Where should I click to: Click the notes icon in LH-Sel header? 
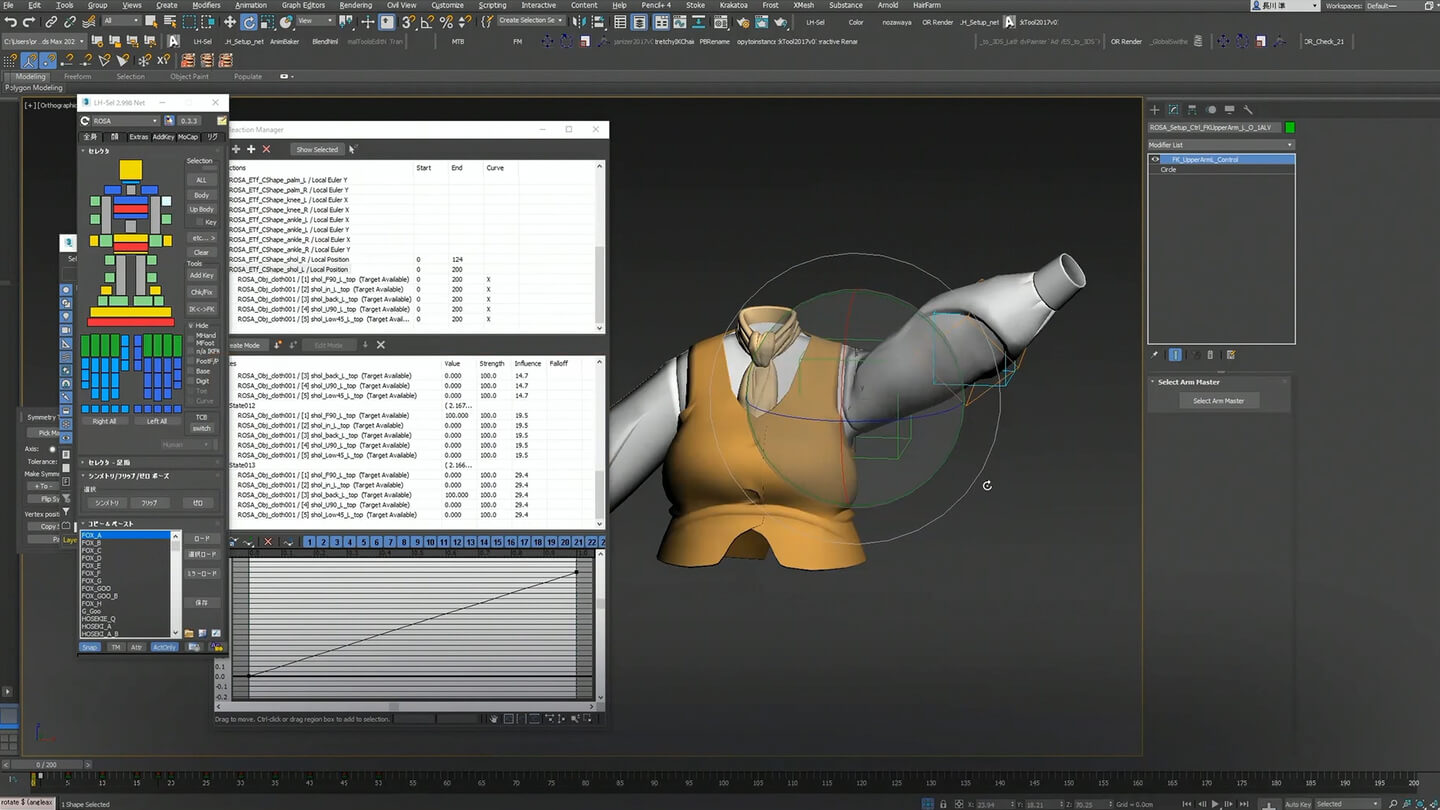pyautogui.click(x=221, y=121)
